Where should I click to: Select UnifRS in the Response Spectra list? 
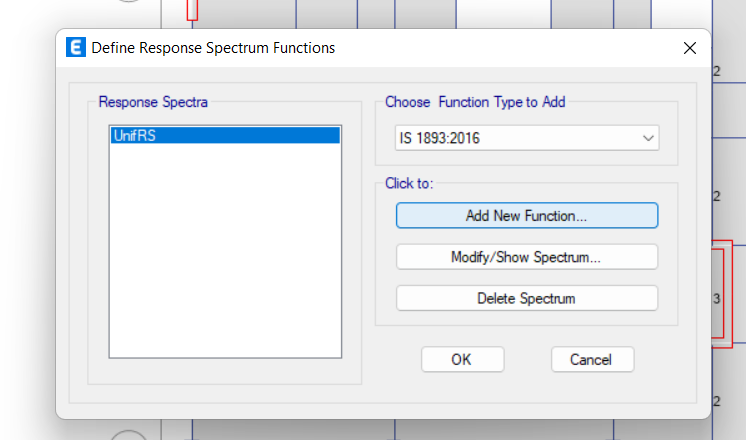click(x=225, y=136)
